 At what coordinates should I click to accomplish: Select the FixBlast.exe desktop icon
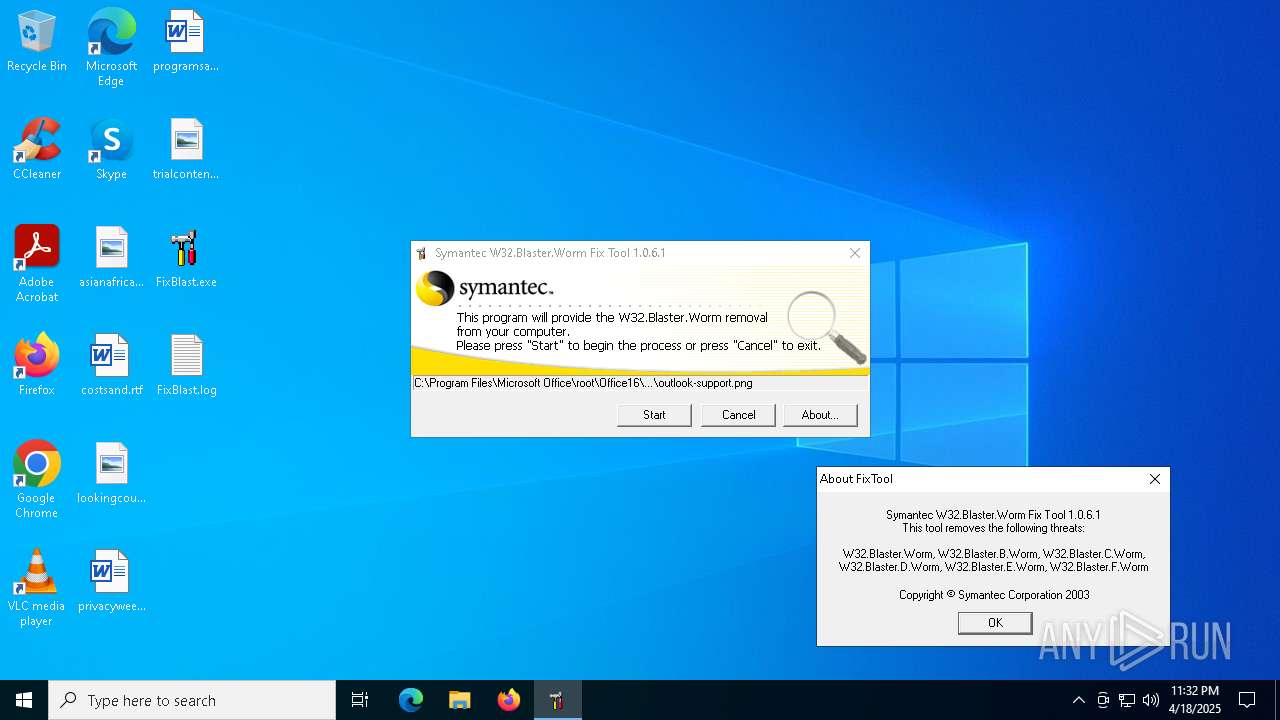click(186, 258)
